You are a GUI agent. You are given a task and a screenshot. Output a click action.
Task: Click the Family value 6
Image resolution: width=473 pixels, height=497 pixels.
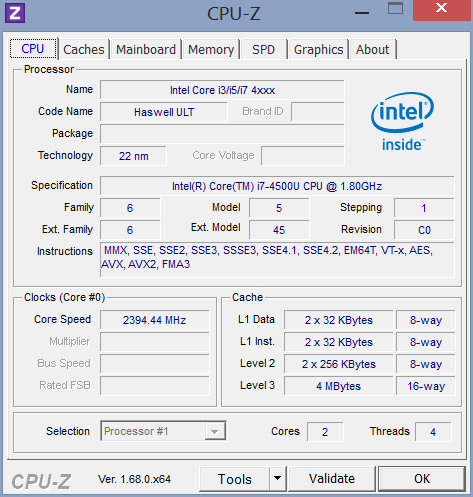[x=130, y=208]
